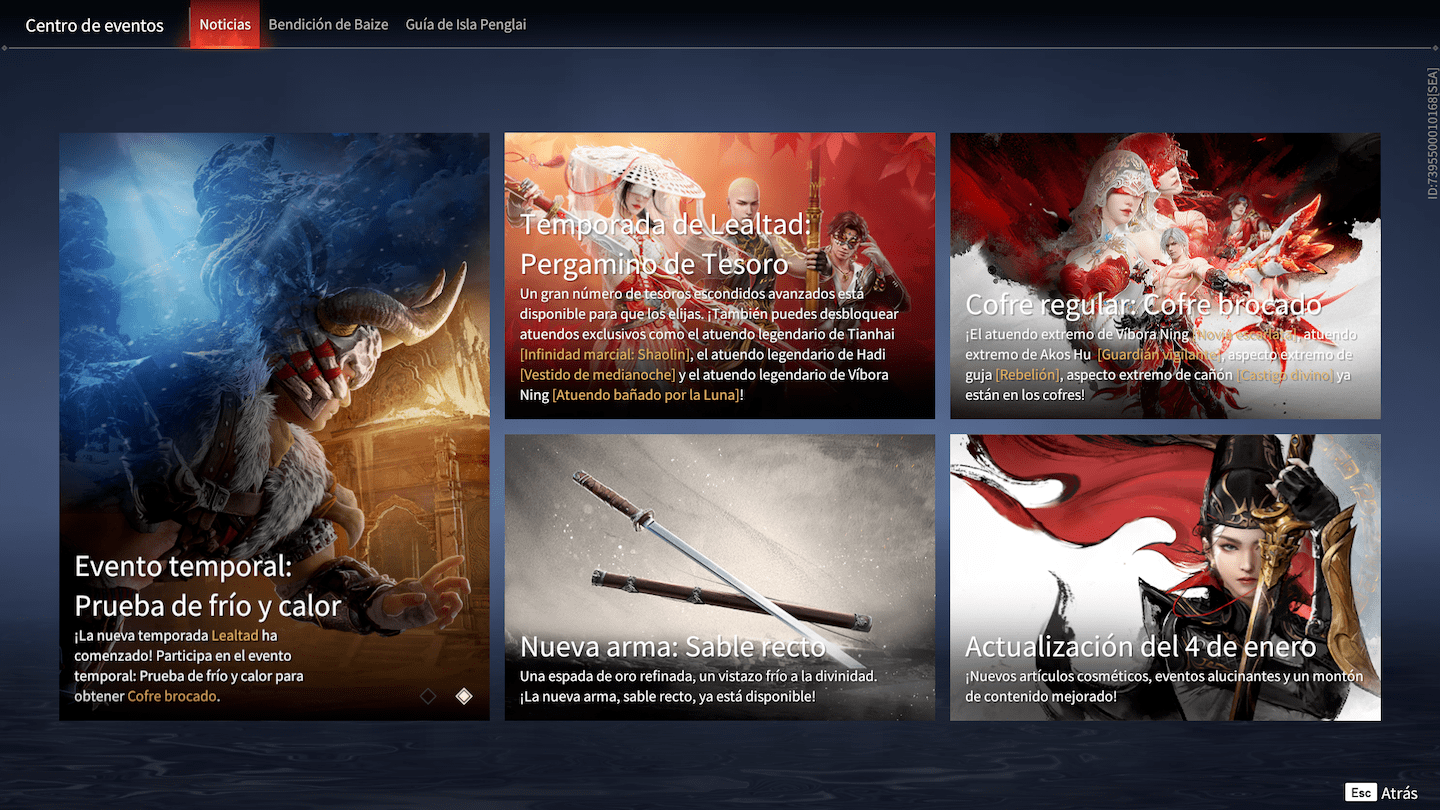Click the [Guardián vigilante] link
This screenshot has height=810, width=1440.
(1160, 355)
